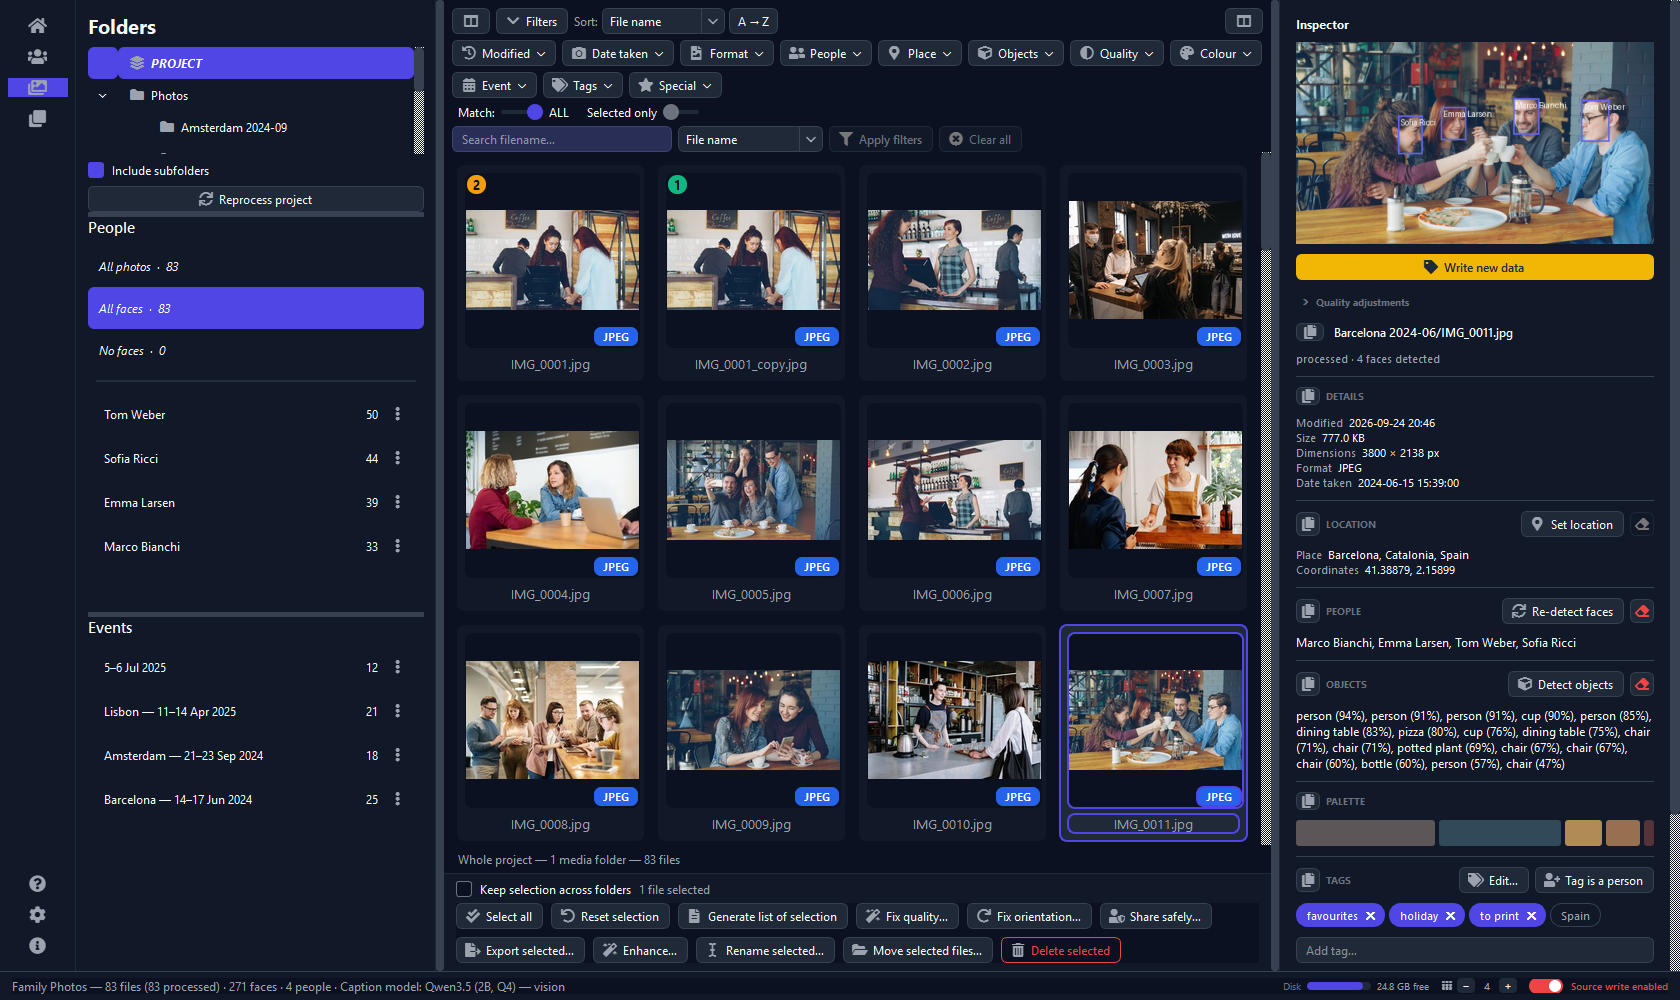Click the Write new data button
1680x1000 pixels.
[x=1474, y=267]
